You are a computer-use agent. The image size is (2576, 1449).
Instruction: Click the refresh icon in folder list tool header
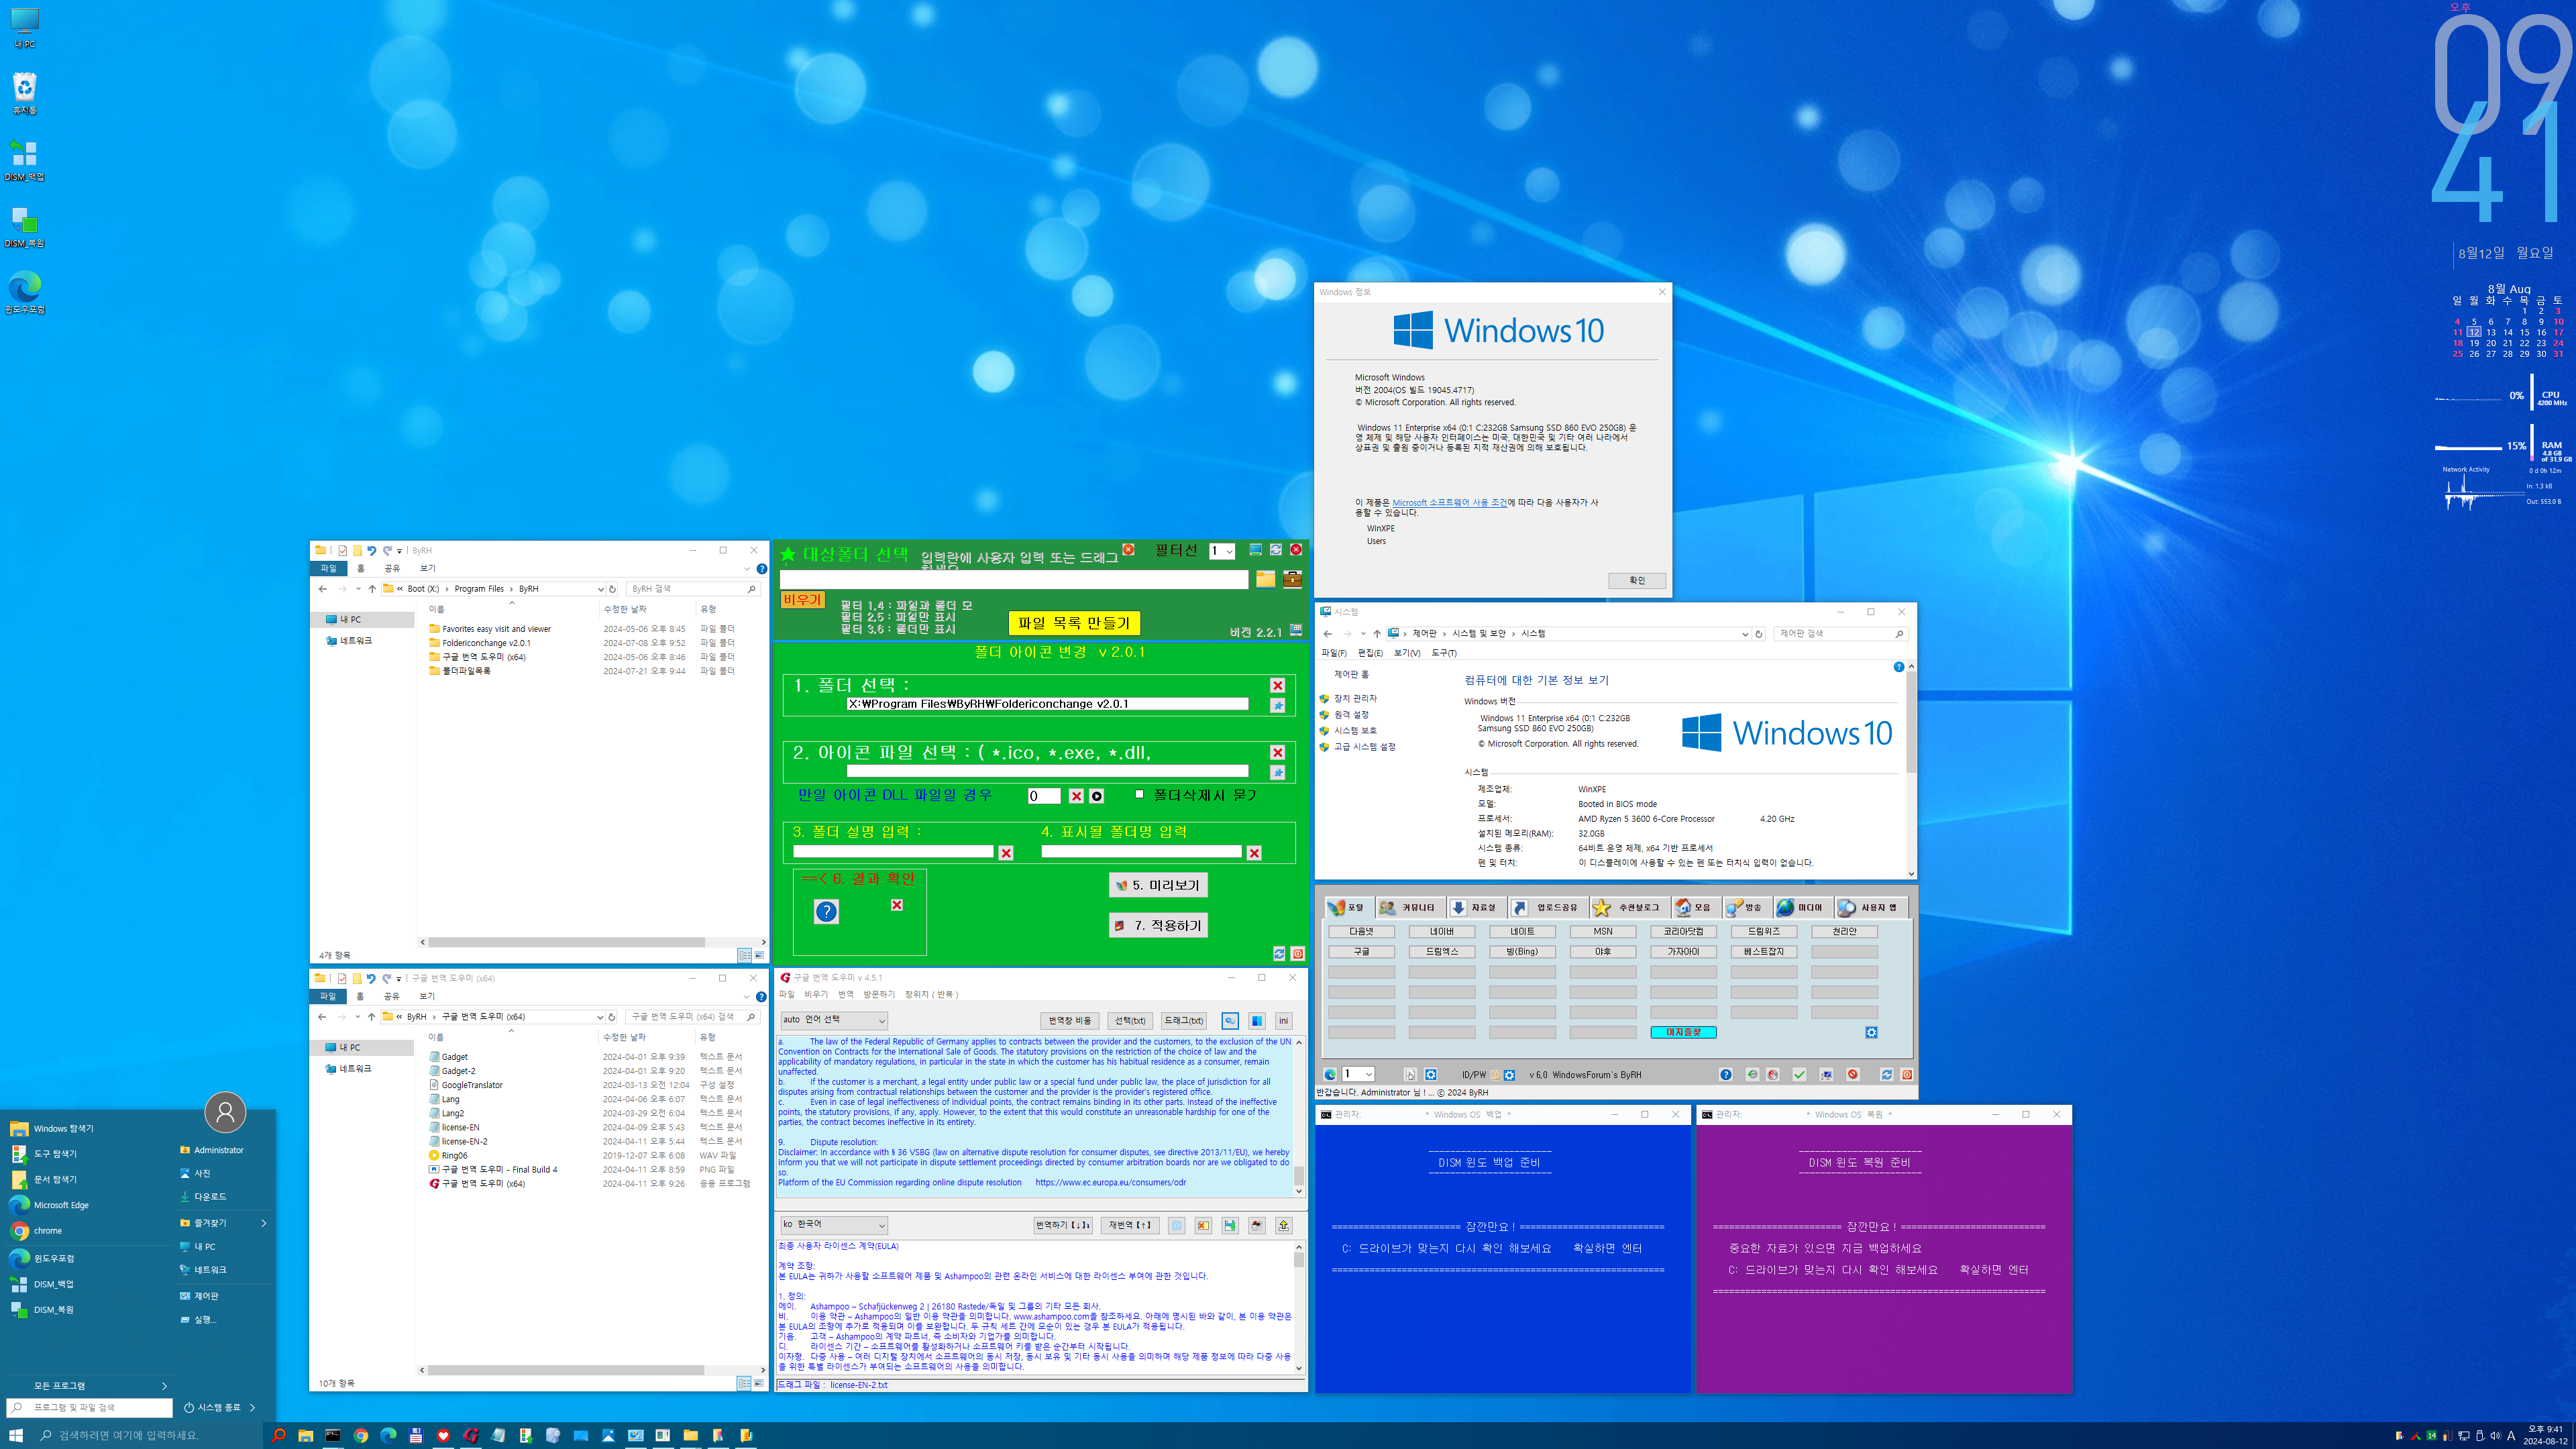(x=1276, y=549)
